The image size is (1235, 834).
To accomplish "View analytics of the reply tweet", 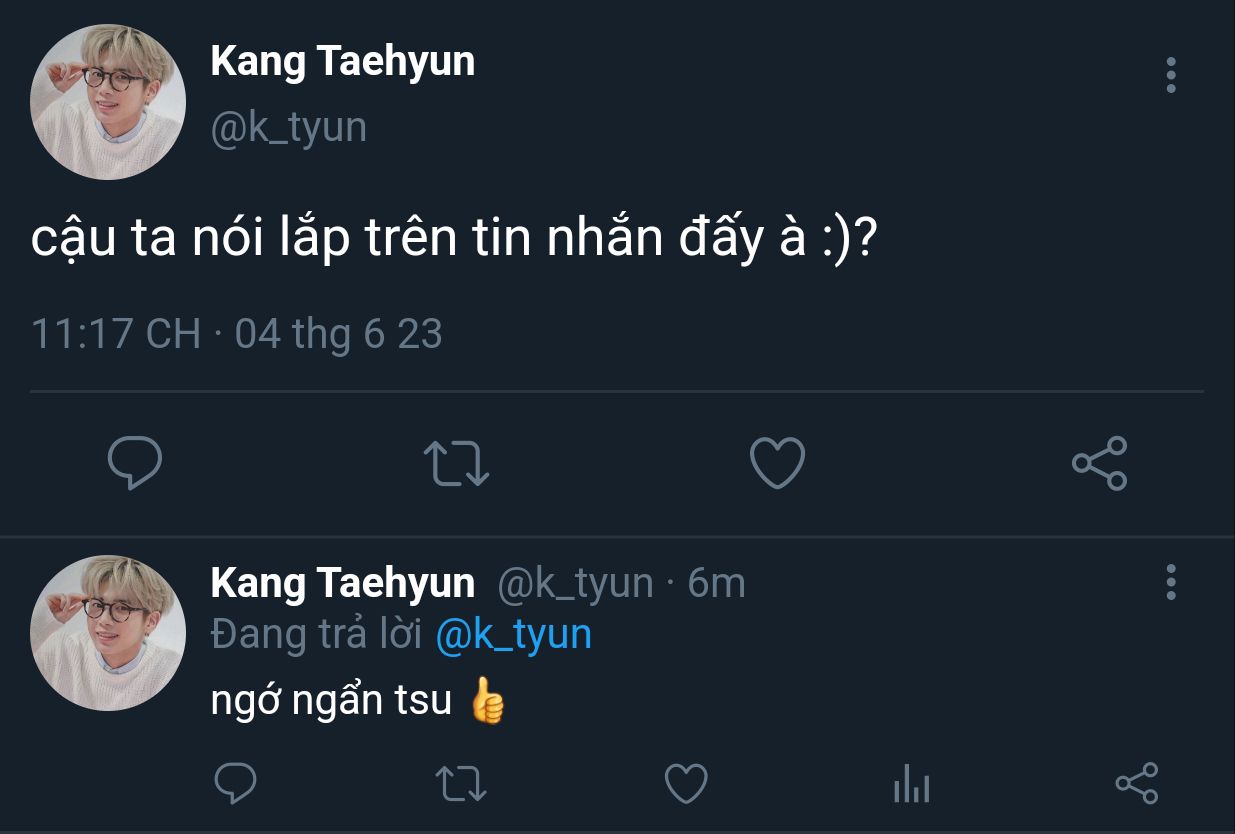I will coord(911,783).
